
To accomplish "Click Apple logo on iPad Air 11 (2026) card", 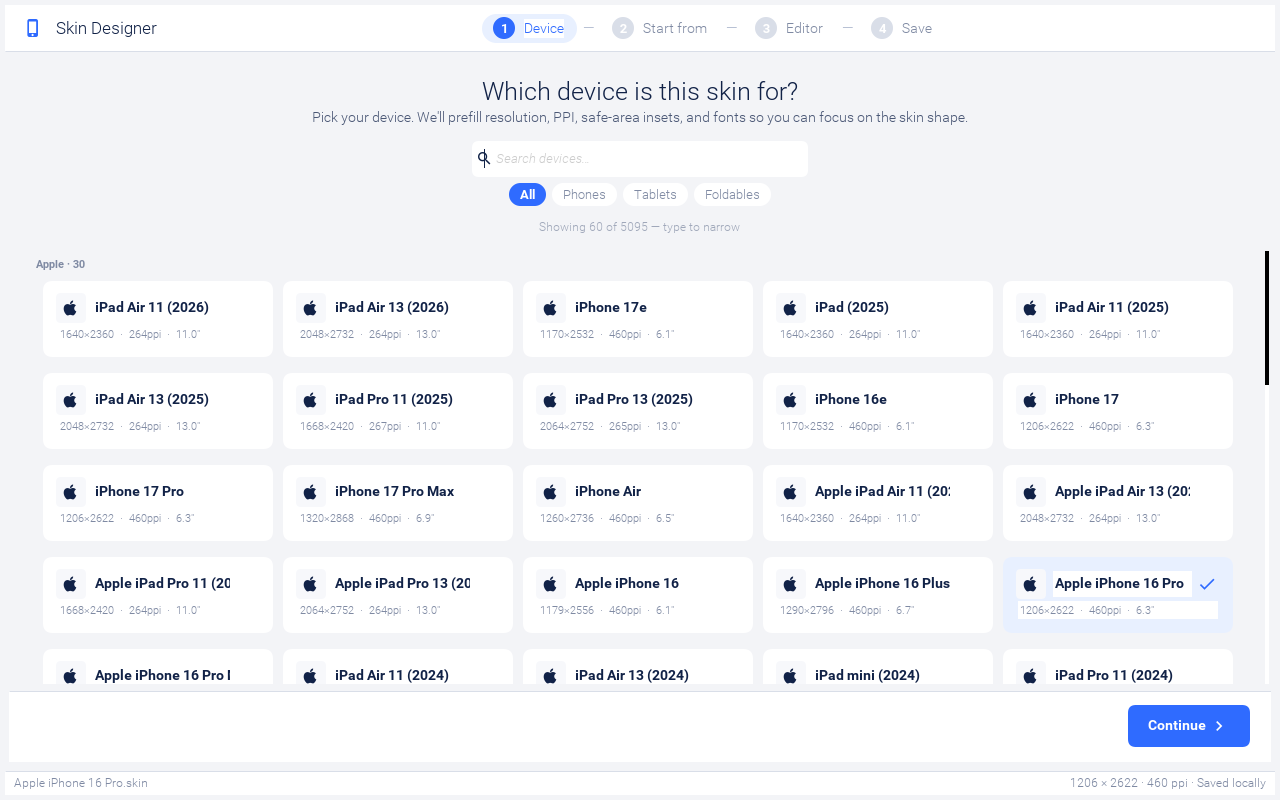I will click(70, 308).
